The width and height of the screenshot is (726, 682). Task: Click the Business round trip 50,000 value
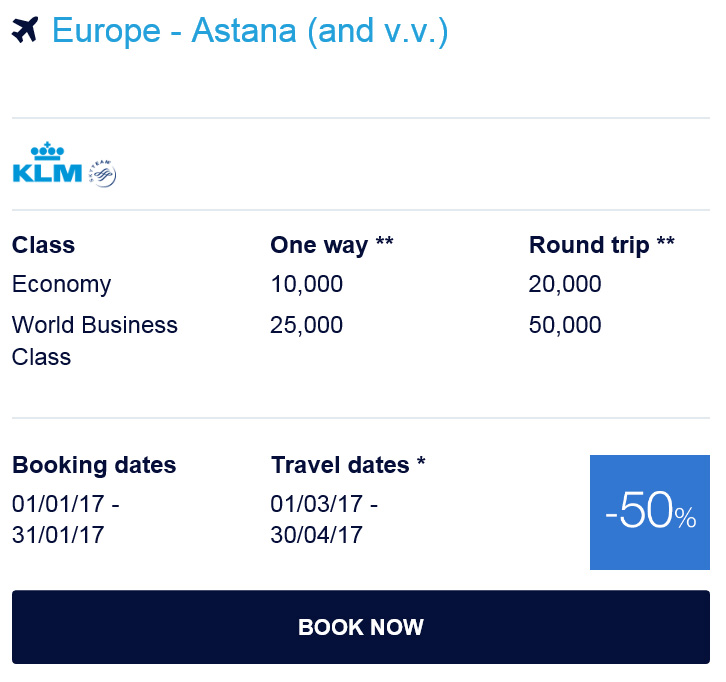click(565, 325)
